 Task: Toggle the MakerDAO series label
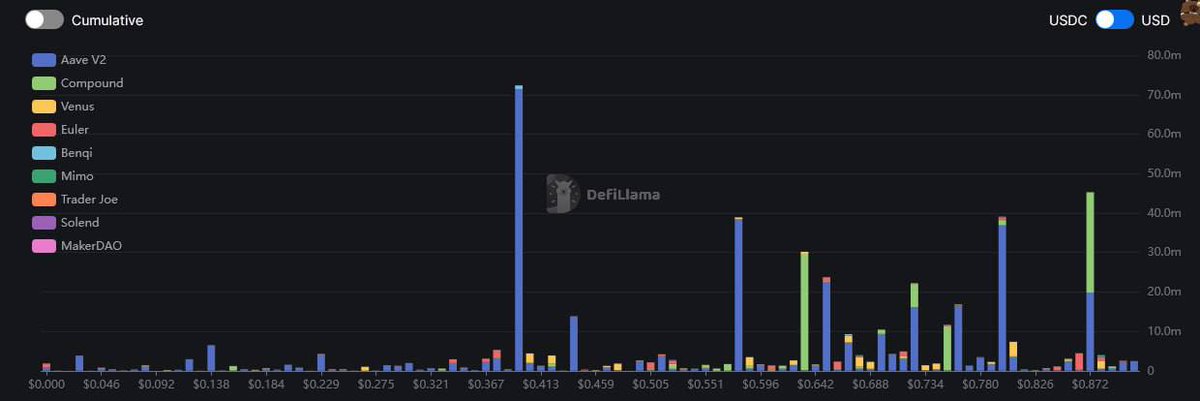pyautogui.click(x=91, y=245)
